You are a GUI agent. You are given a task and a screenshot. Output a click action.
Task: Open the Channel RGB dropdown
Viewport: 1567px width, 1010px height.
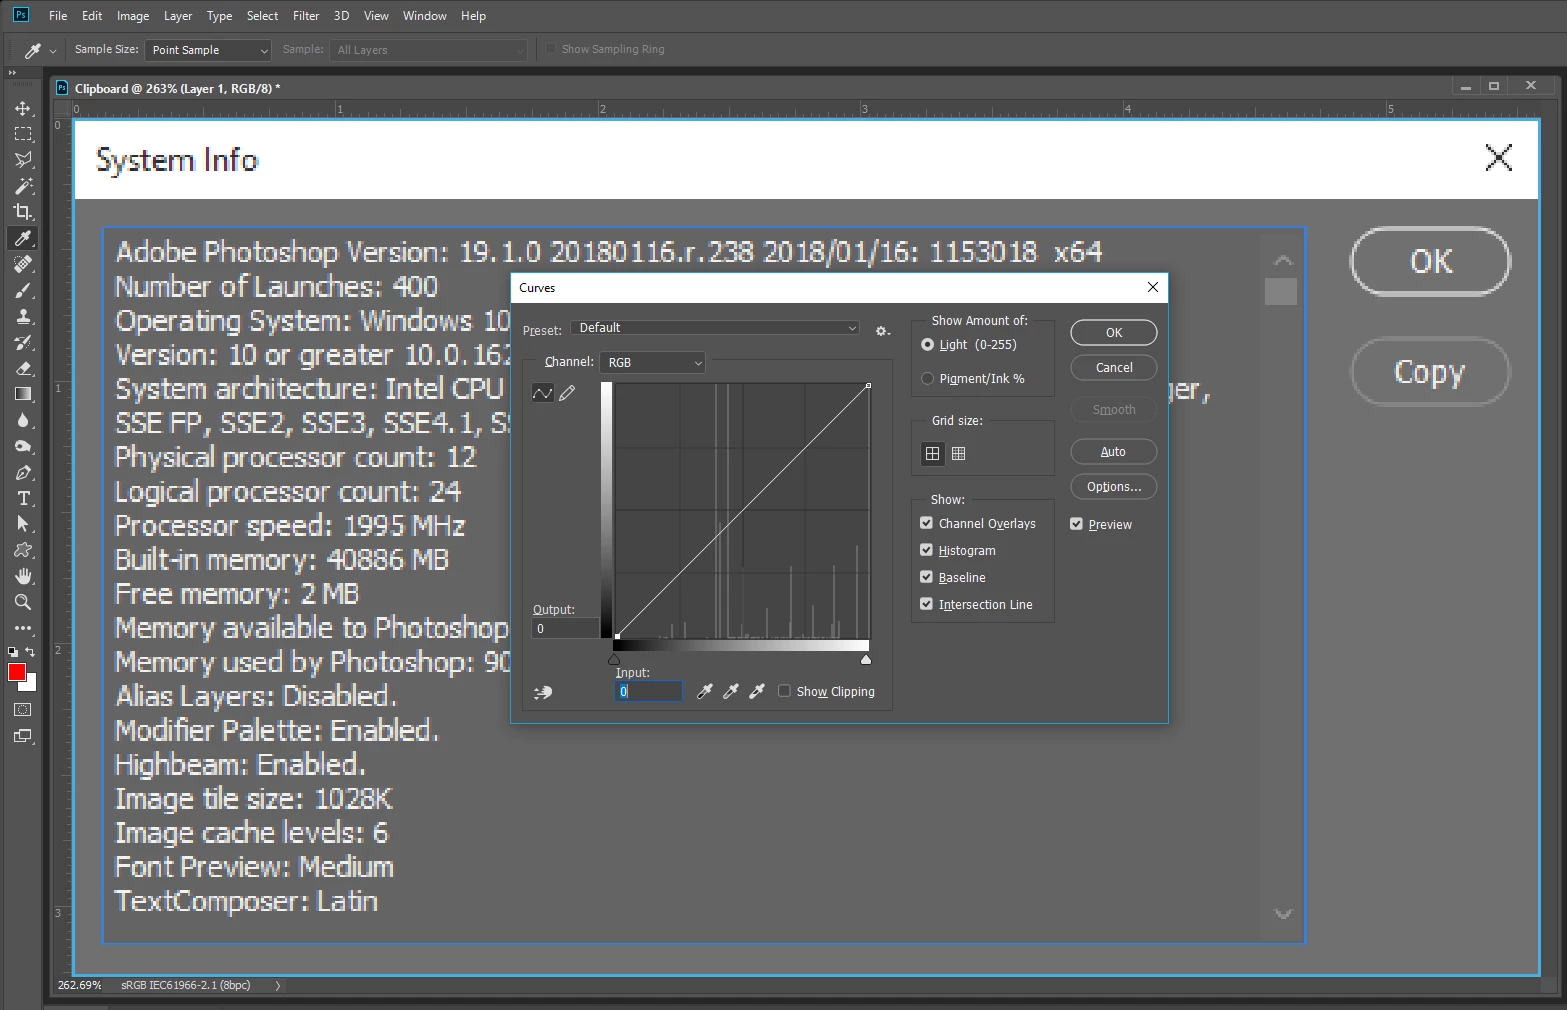coord(653,362)
